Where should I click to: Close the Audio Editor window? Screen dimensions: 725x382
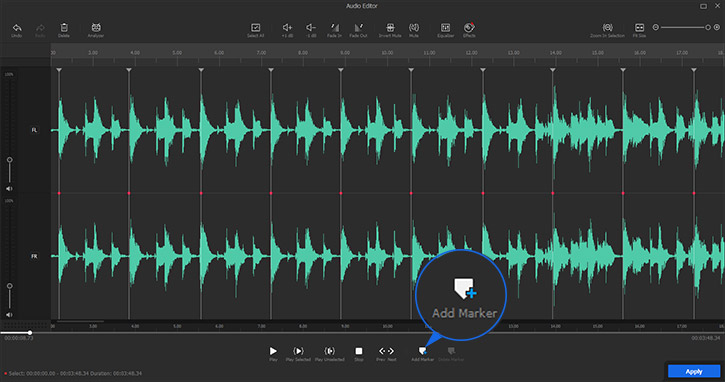point(717,6)
